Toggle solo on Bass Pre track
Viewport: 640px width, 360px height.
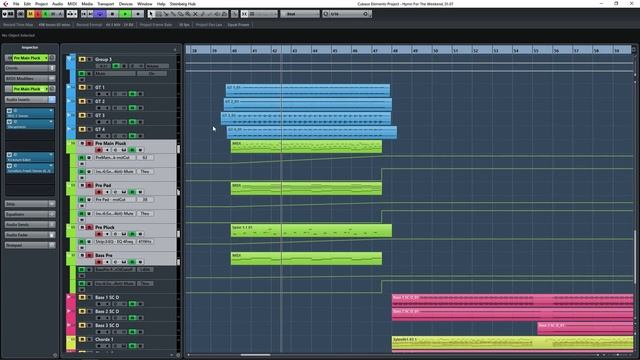pyautogui.click(x=89, y=255)
